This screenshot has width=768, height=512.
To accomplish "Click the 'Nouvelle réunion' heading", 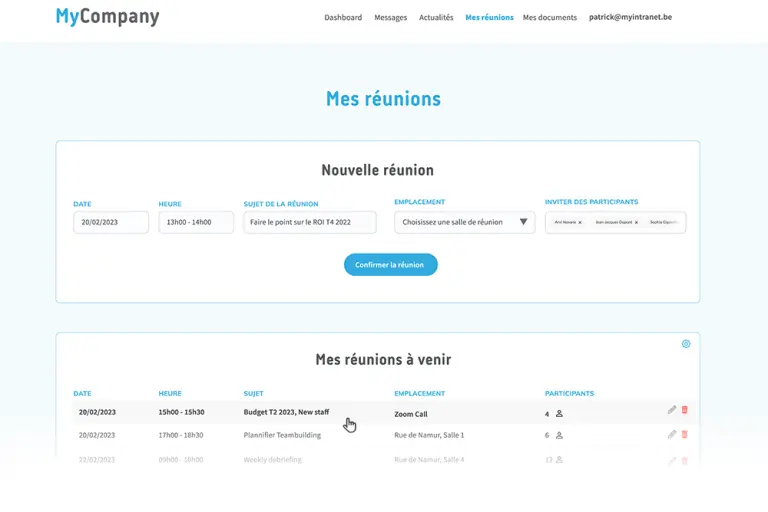I will coord(378,170).
